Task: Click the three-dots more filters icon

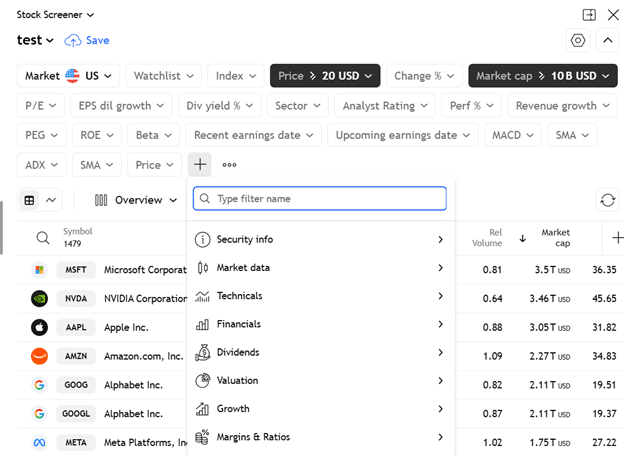Action: point(230,165)
